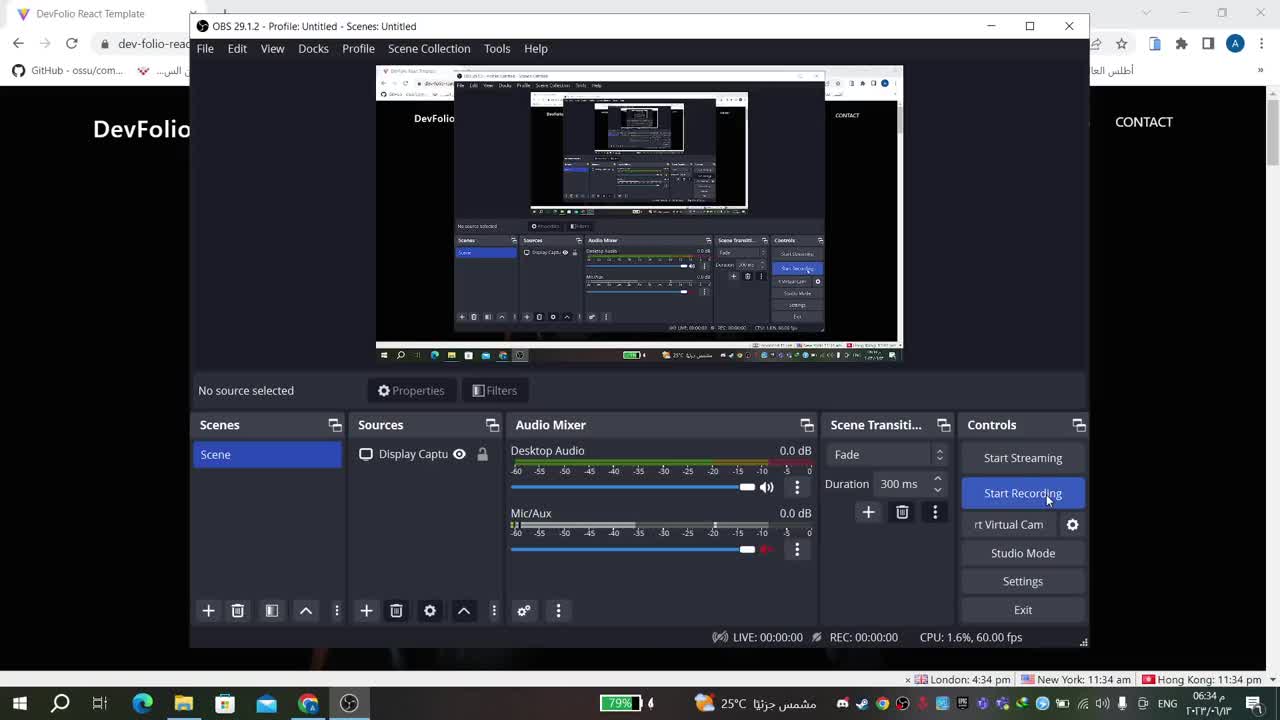Open Windows Start menu
This screenshot has width=1280, height=720.
pyautogui.click(x=19, y=703)
